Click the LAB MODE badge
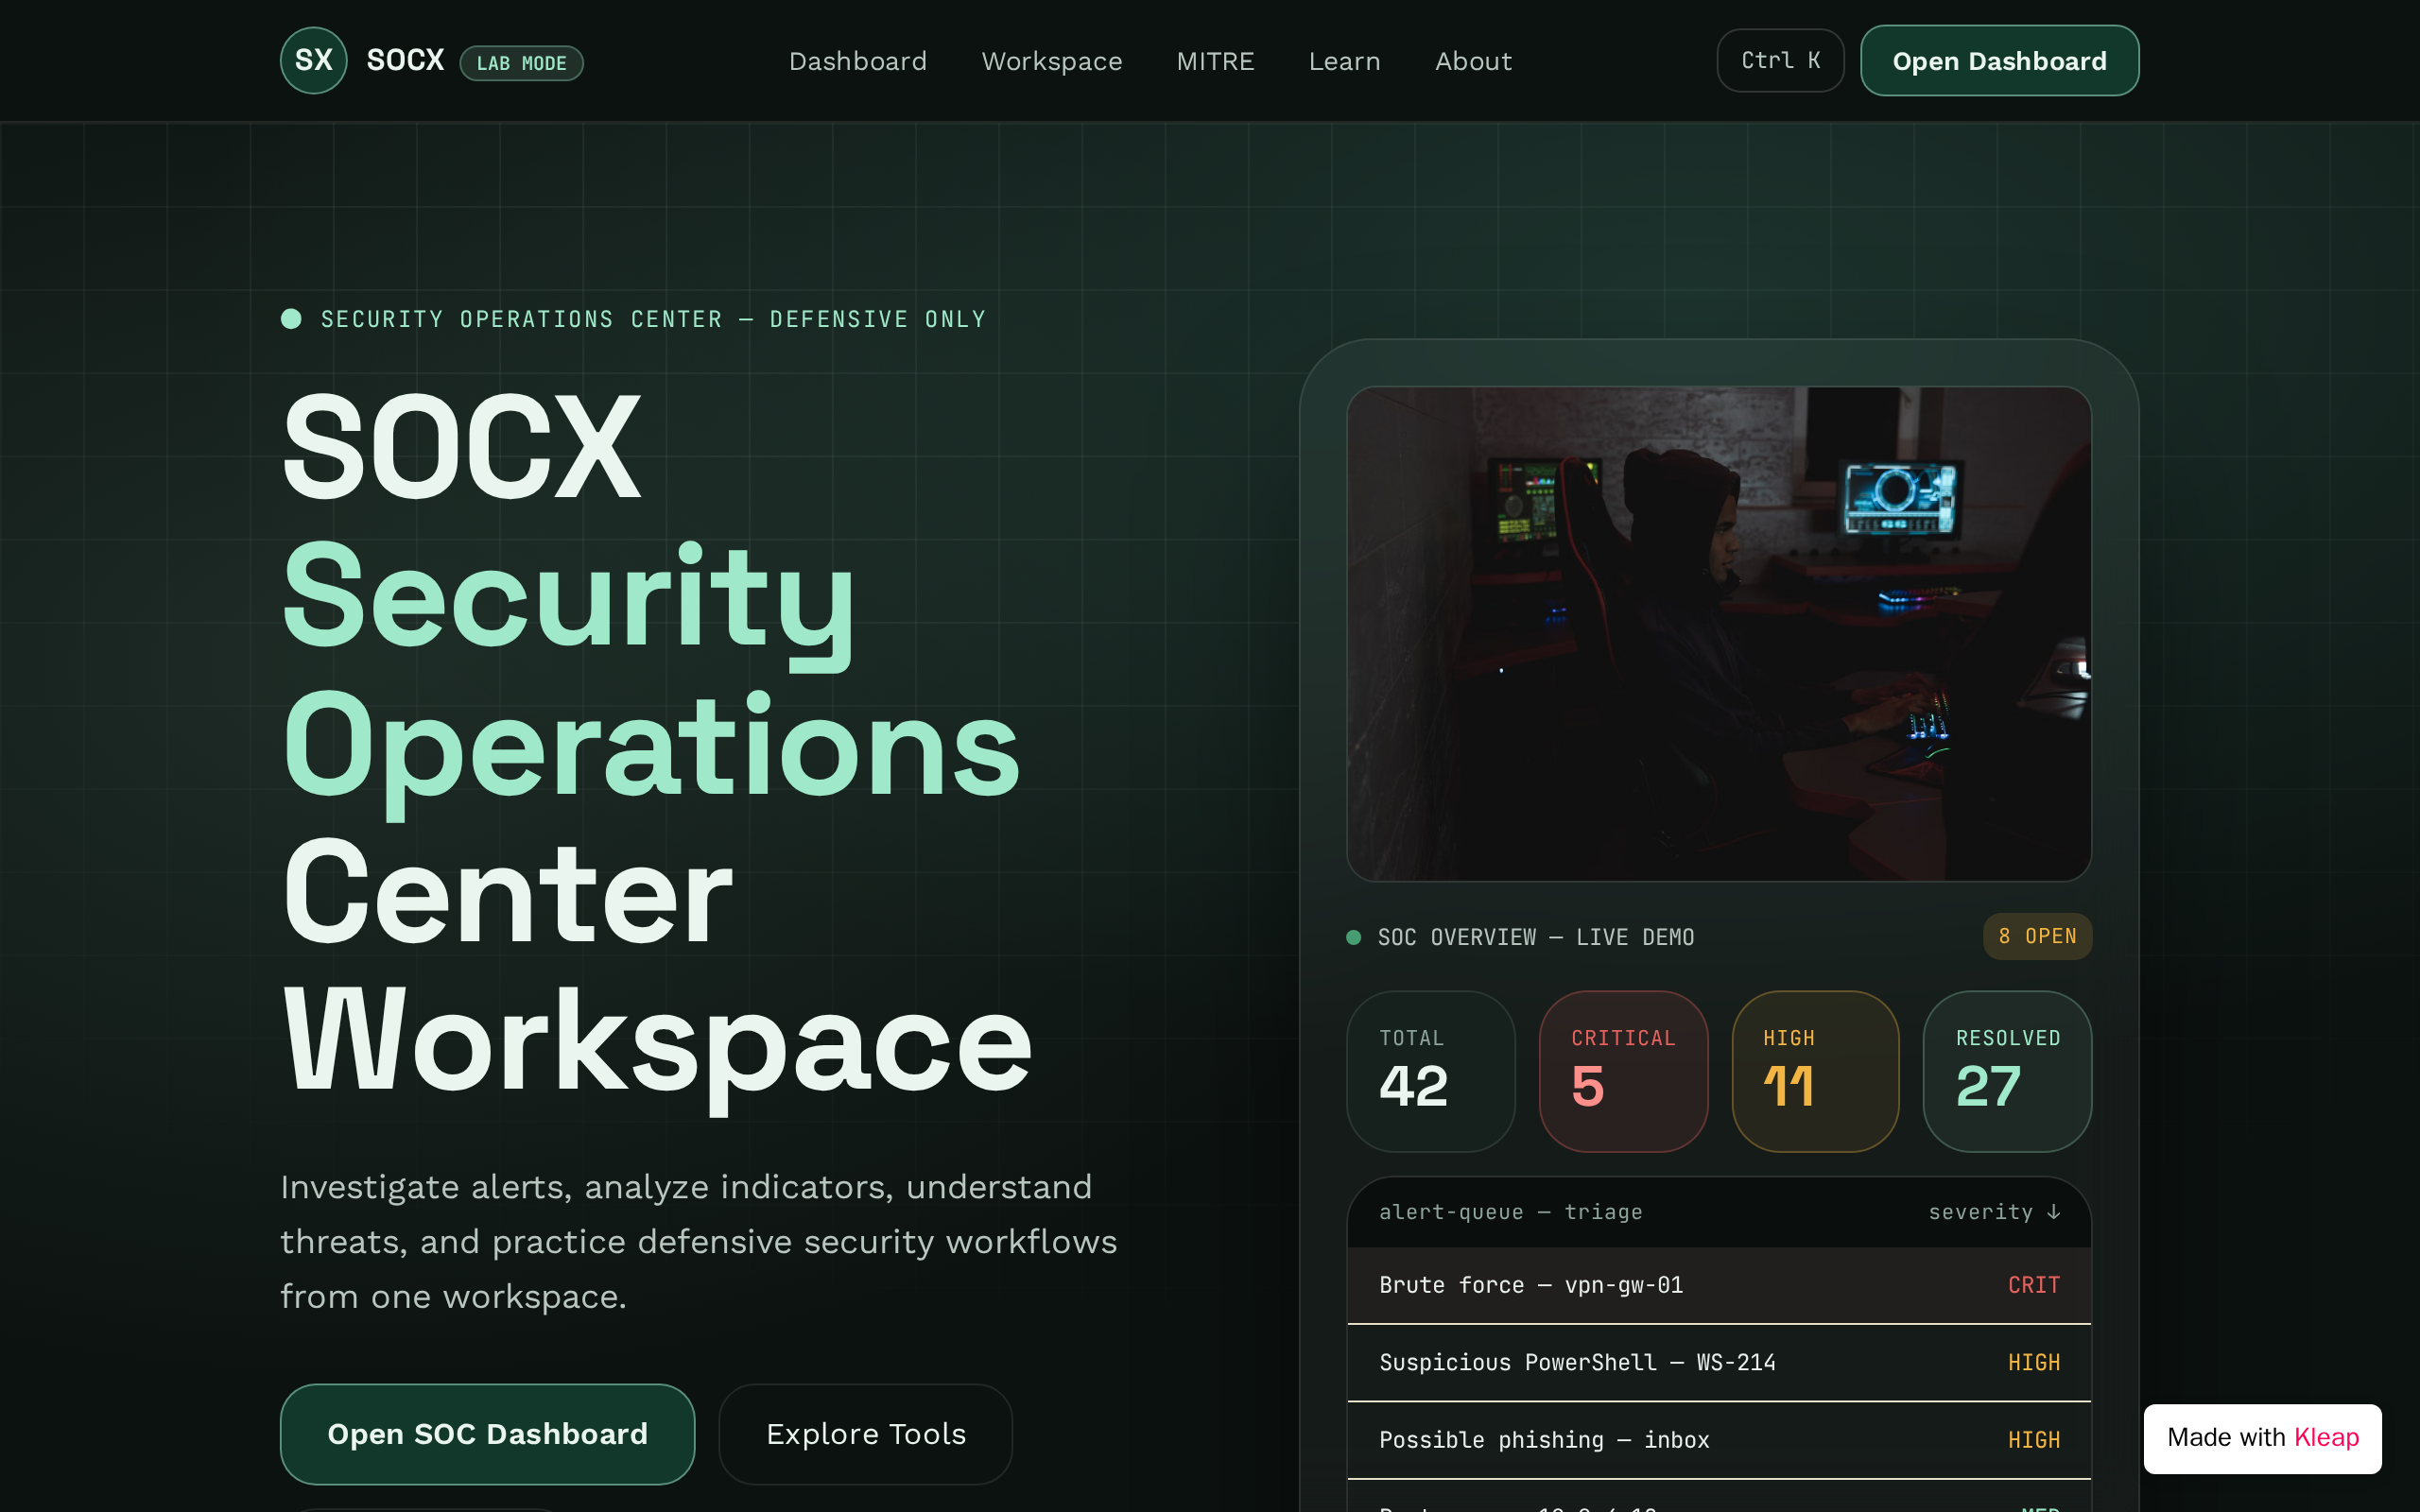2420x1512 pixels. tap(521, 63)
